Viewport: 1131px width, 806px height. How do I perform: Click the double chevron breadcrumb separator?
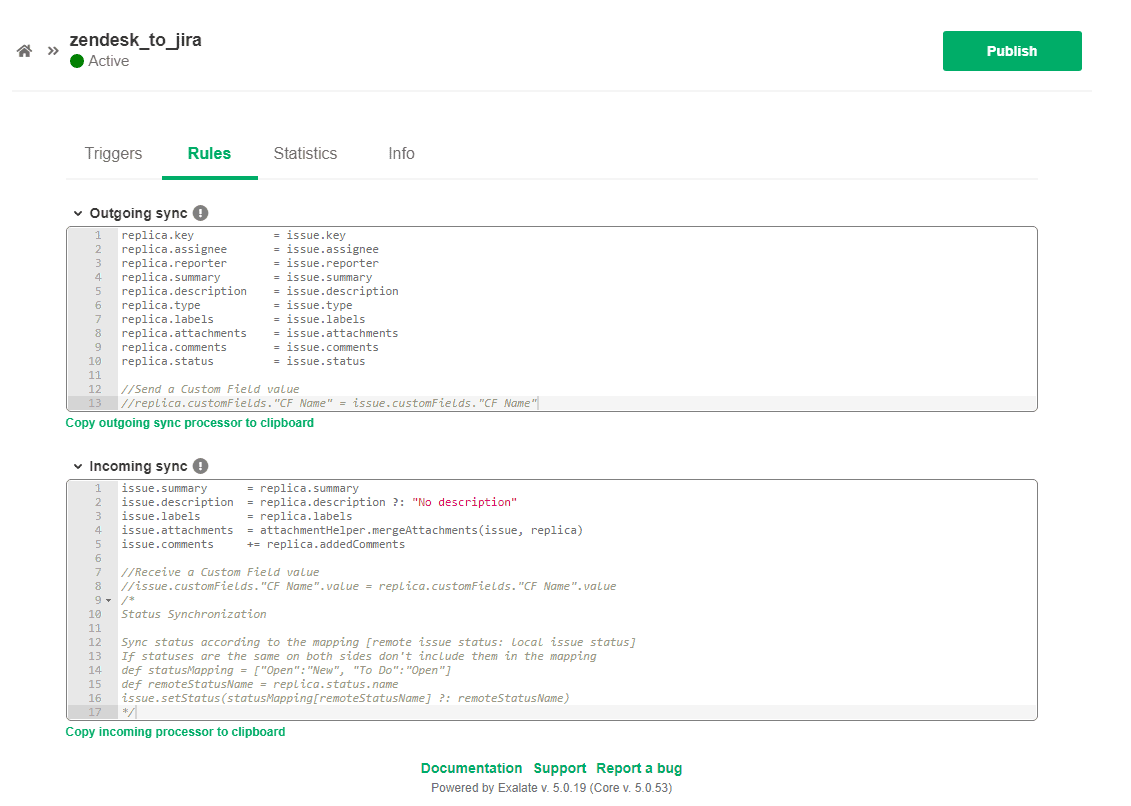point(53,51)
